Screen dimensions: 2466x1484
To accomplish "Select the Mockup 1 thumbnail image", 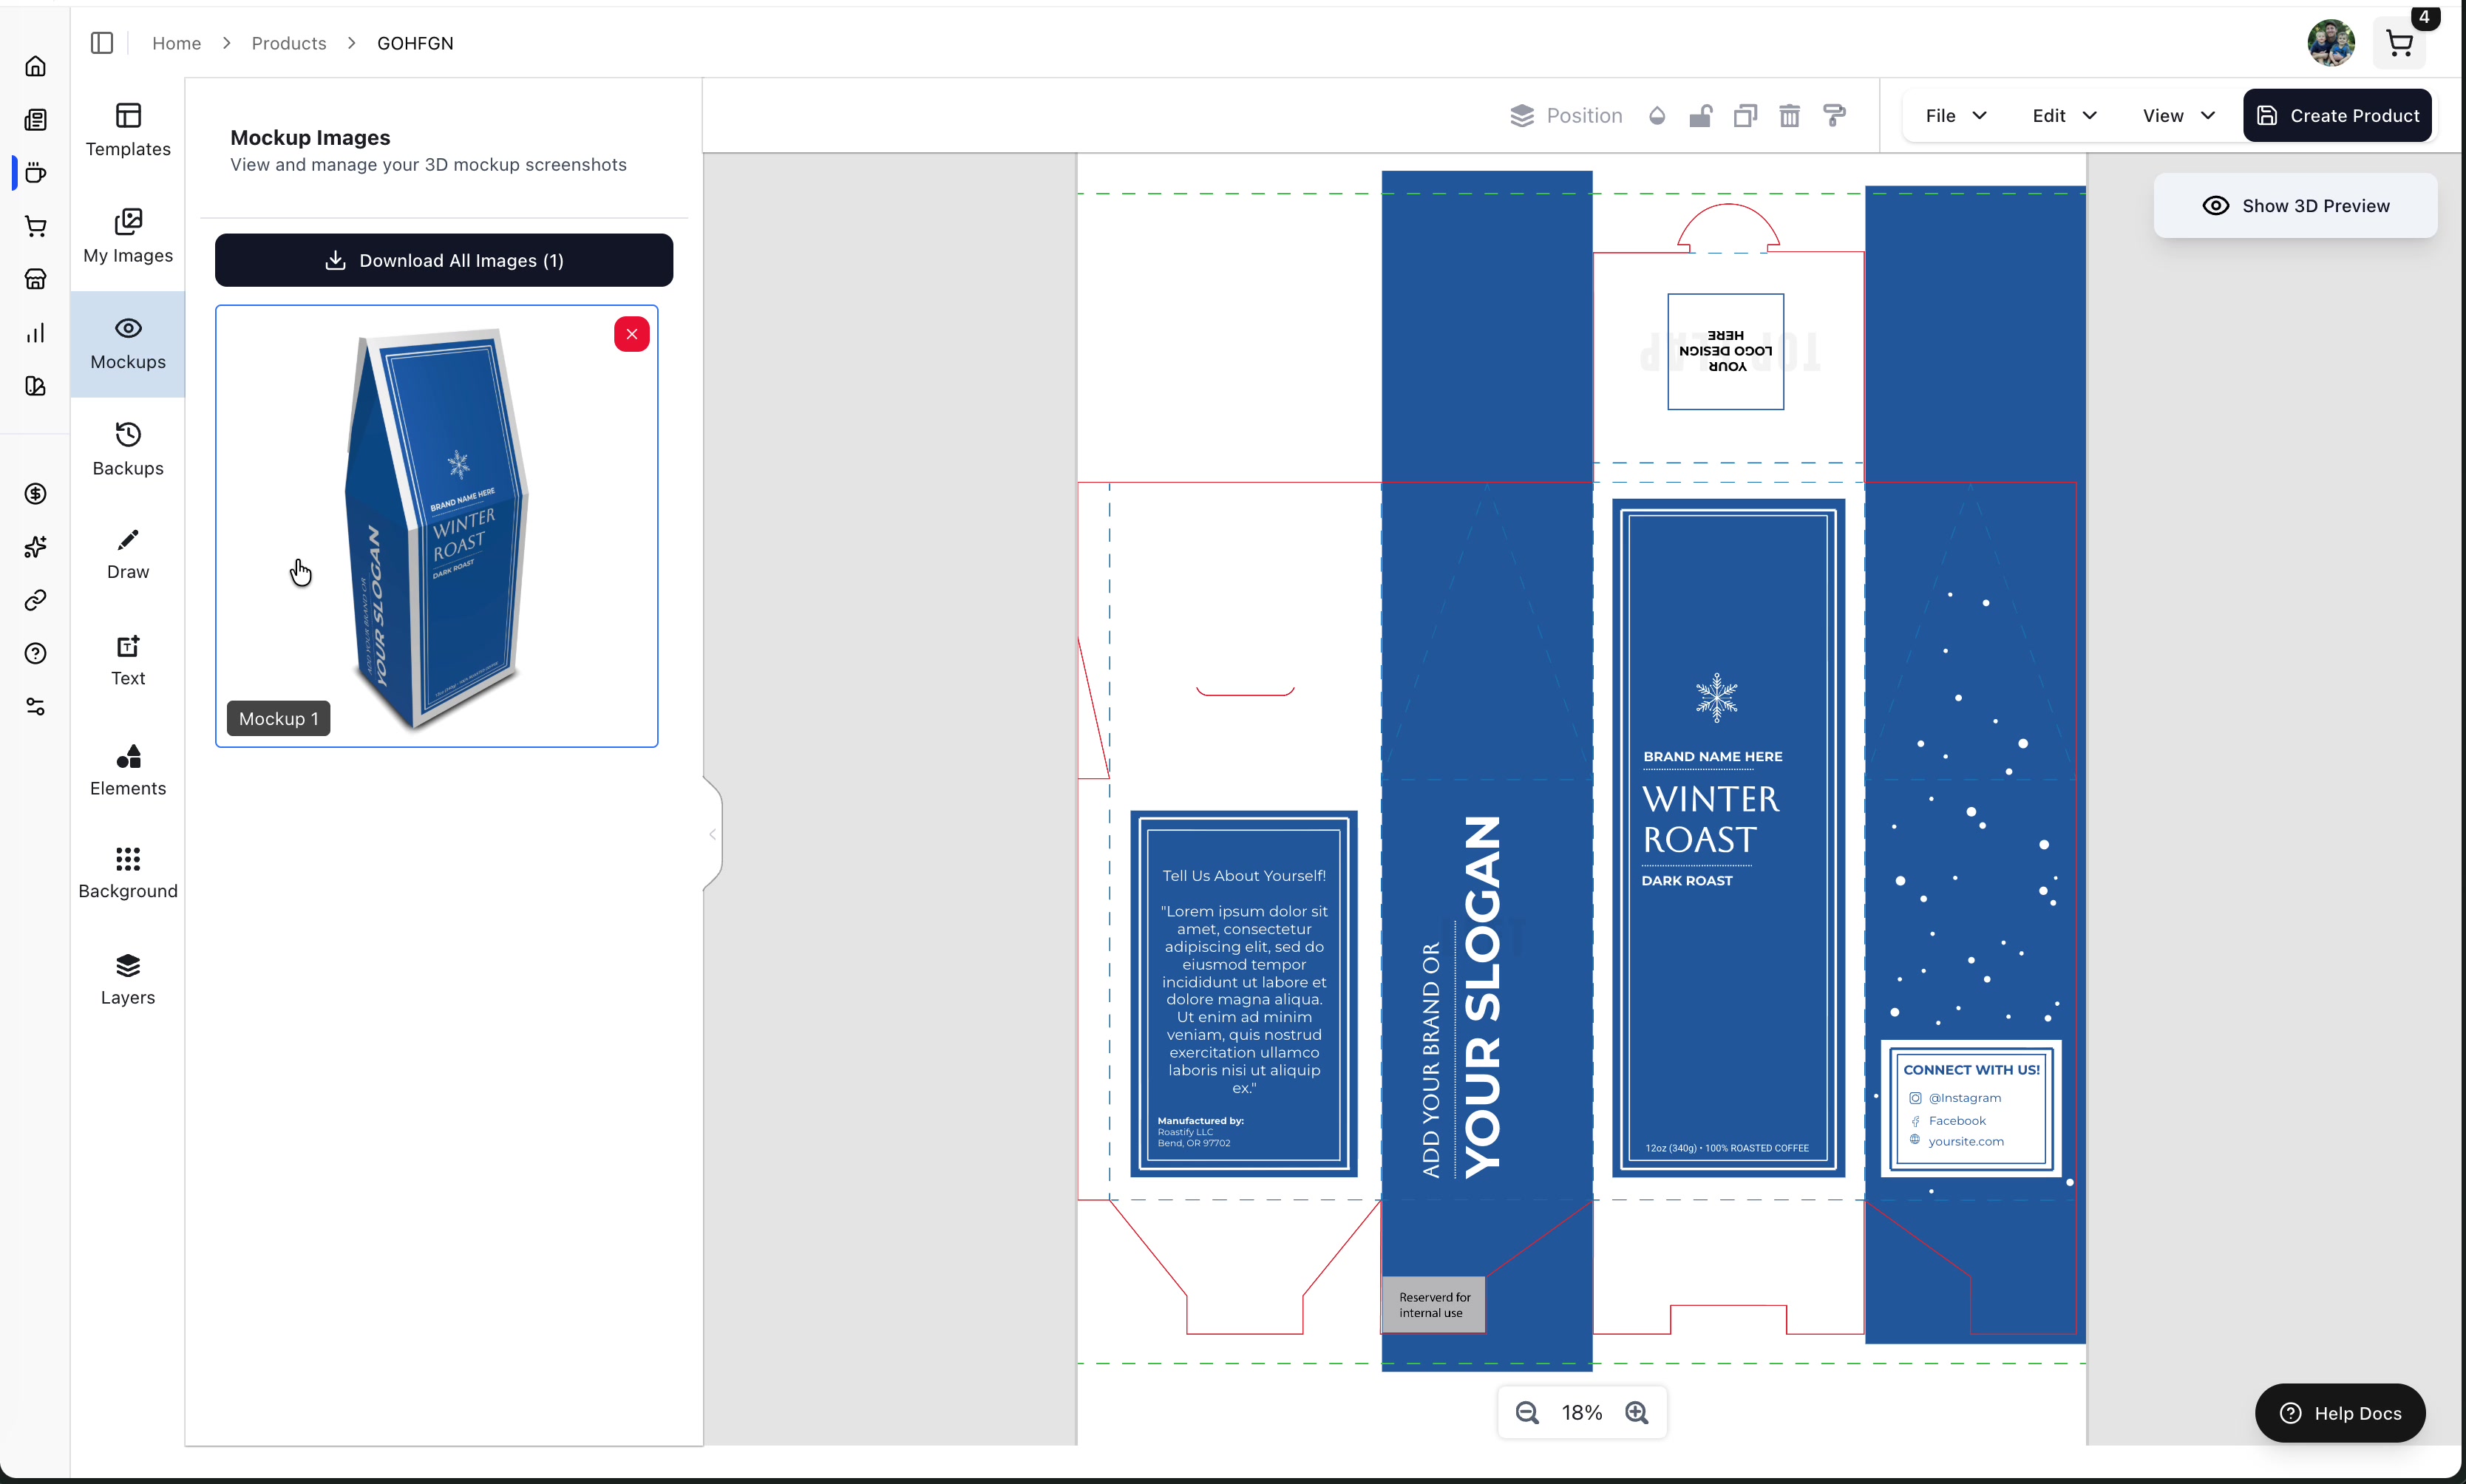I will [x=437, y=526].
